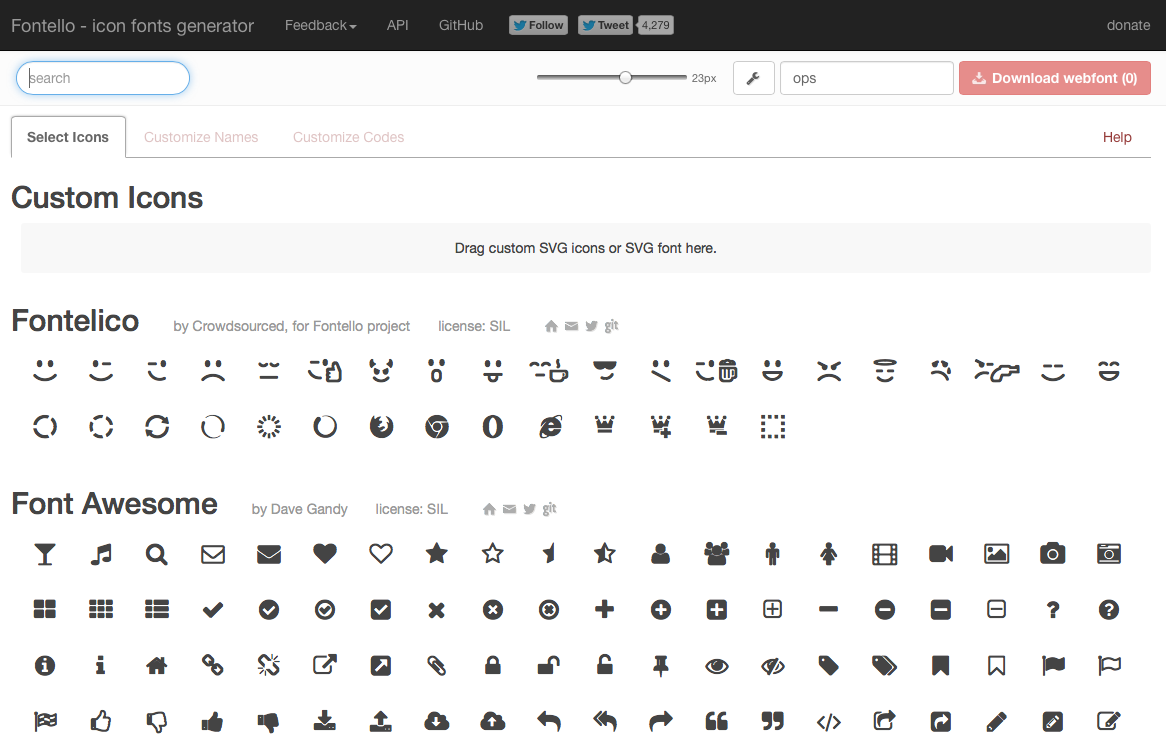Select the Internet Explorer icon
The image size is (1166, 734).
550,427
